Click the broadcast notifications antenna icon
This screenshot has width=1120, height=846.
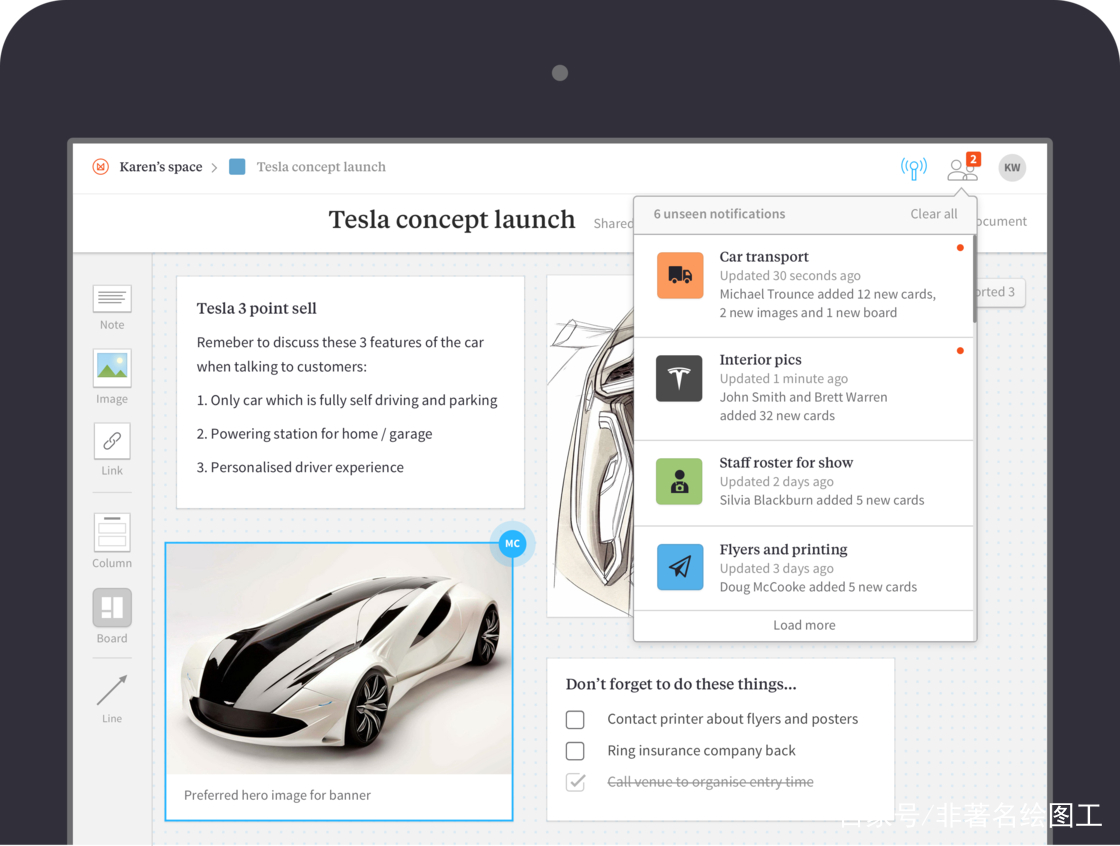click(x=914, y=169)
